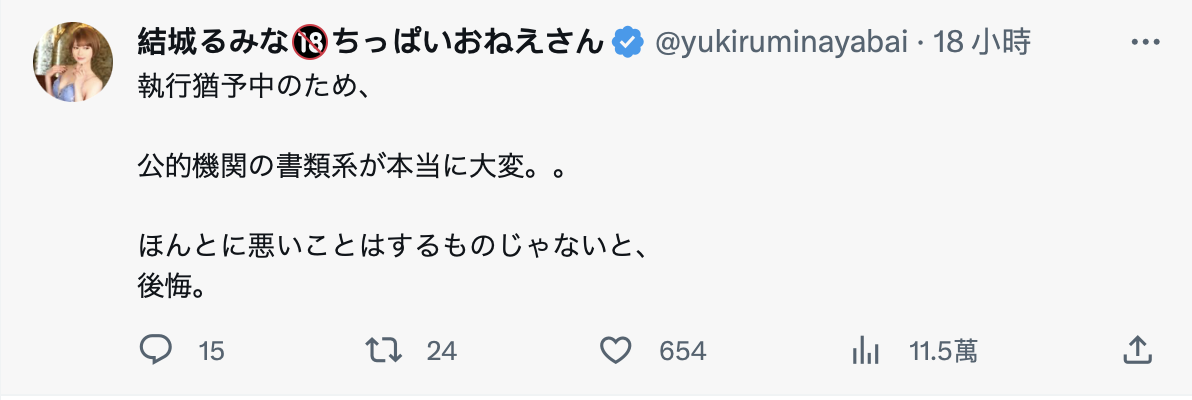1192x400 pixels.
Task: Open the three-dot more options menu
Action: [1144, 42]
